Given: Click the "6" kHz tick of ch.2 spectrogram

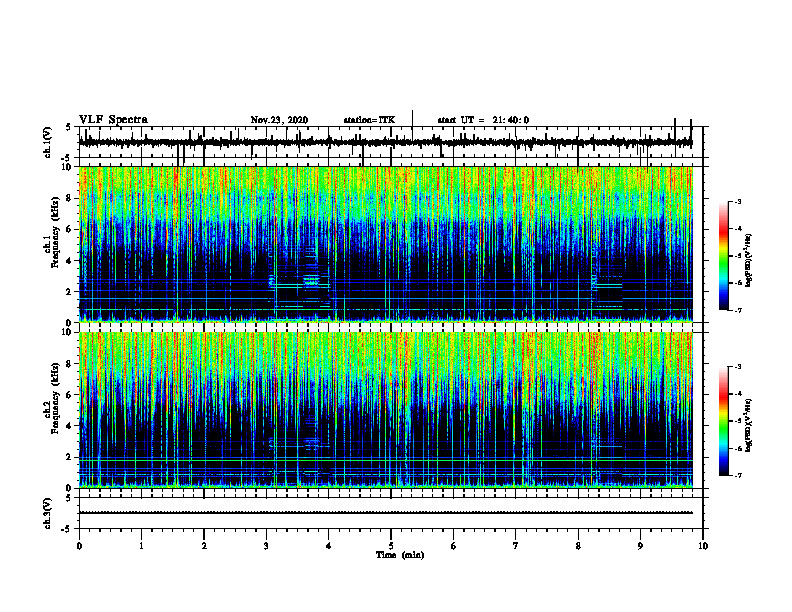Looking at the screenshot, I should pos(71,395).
